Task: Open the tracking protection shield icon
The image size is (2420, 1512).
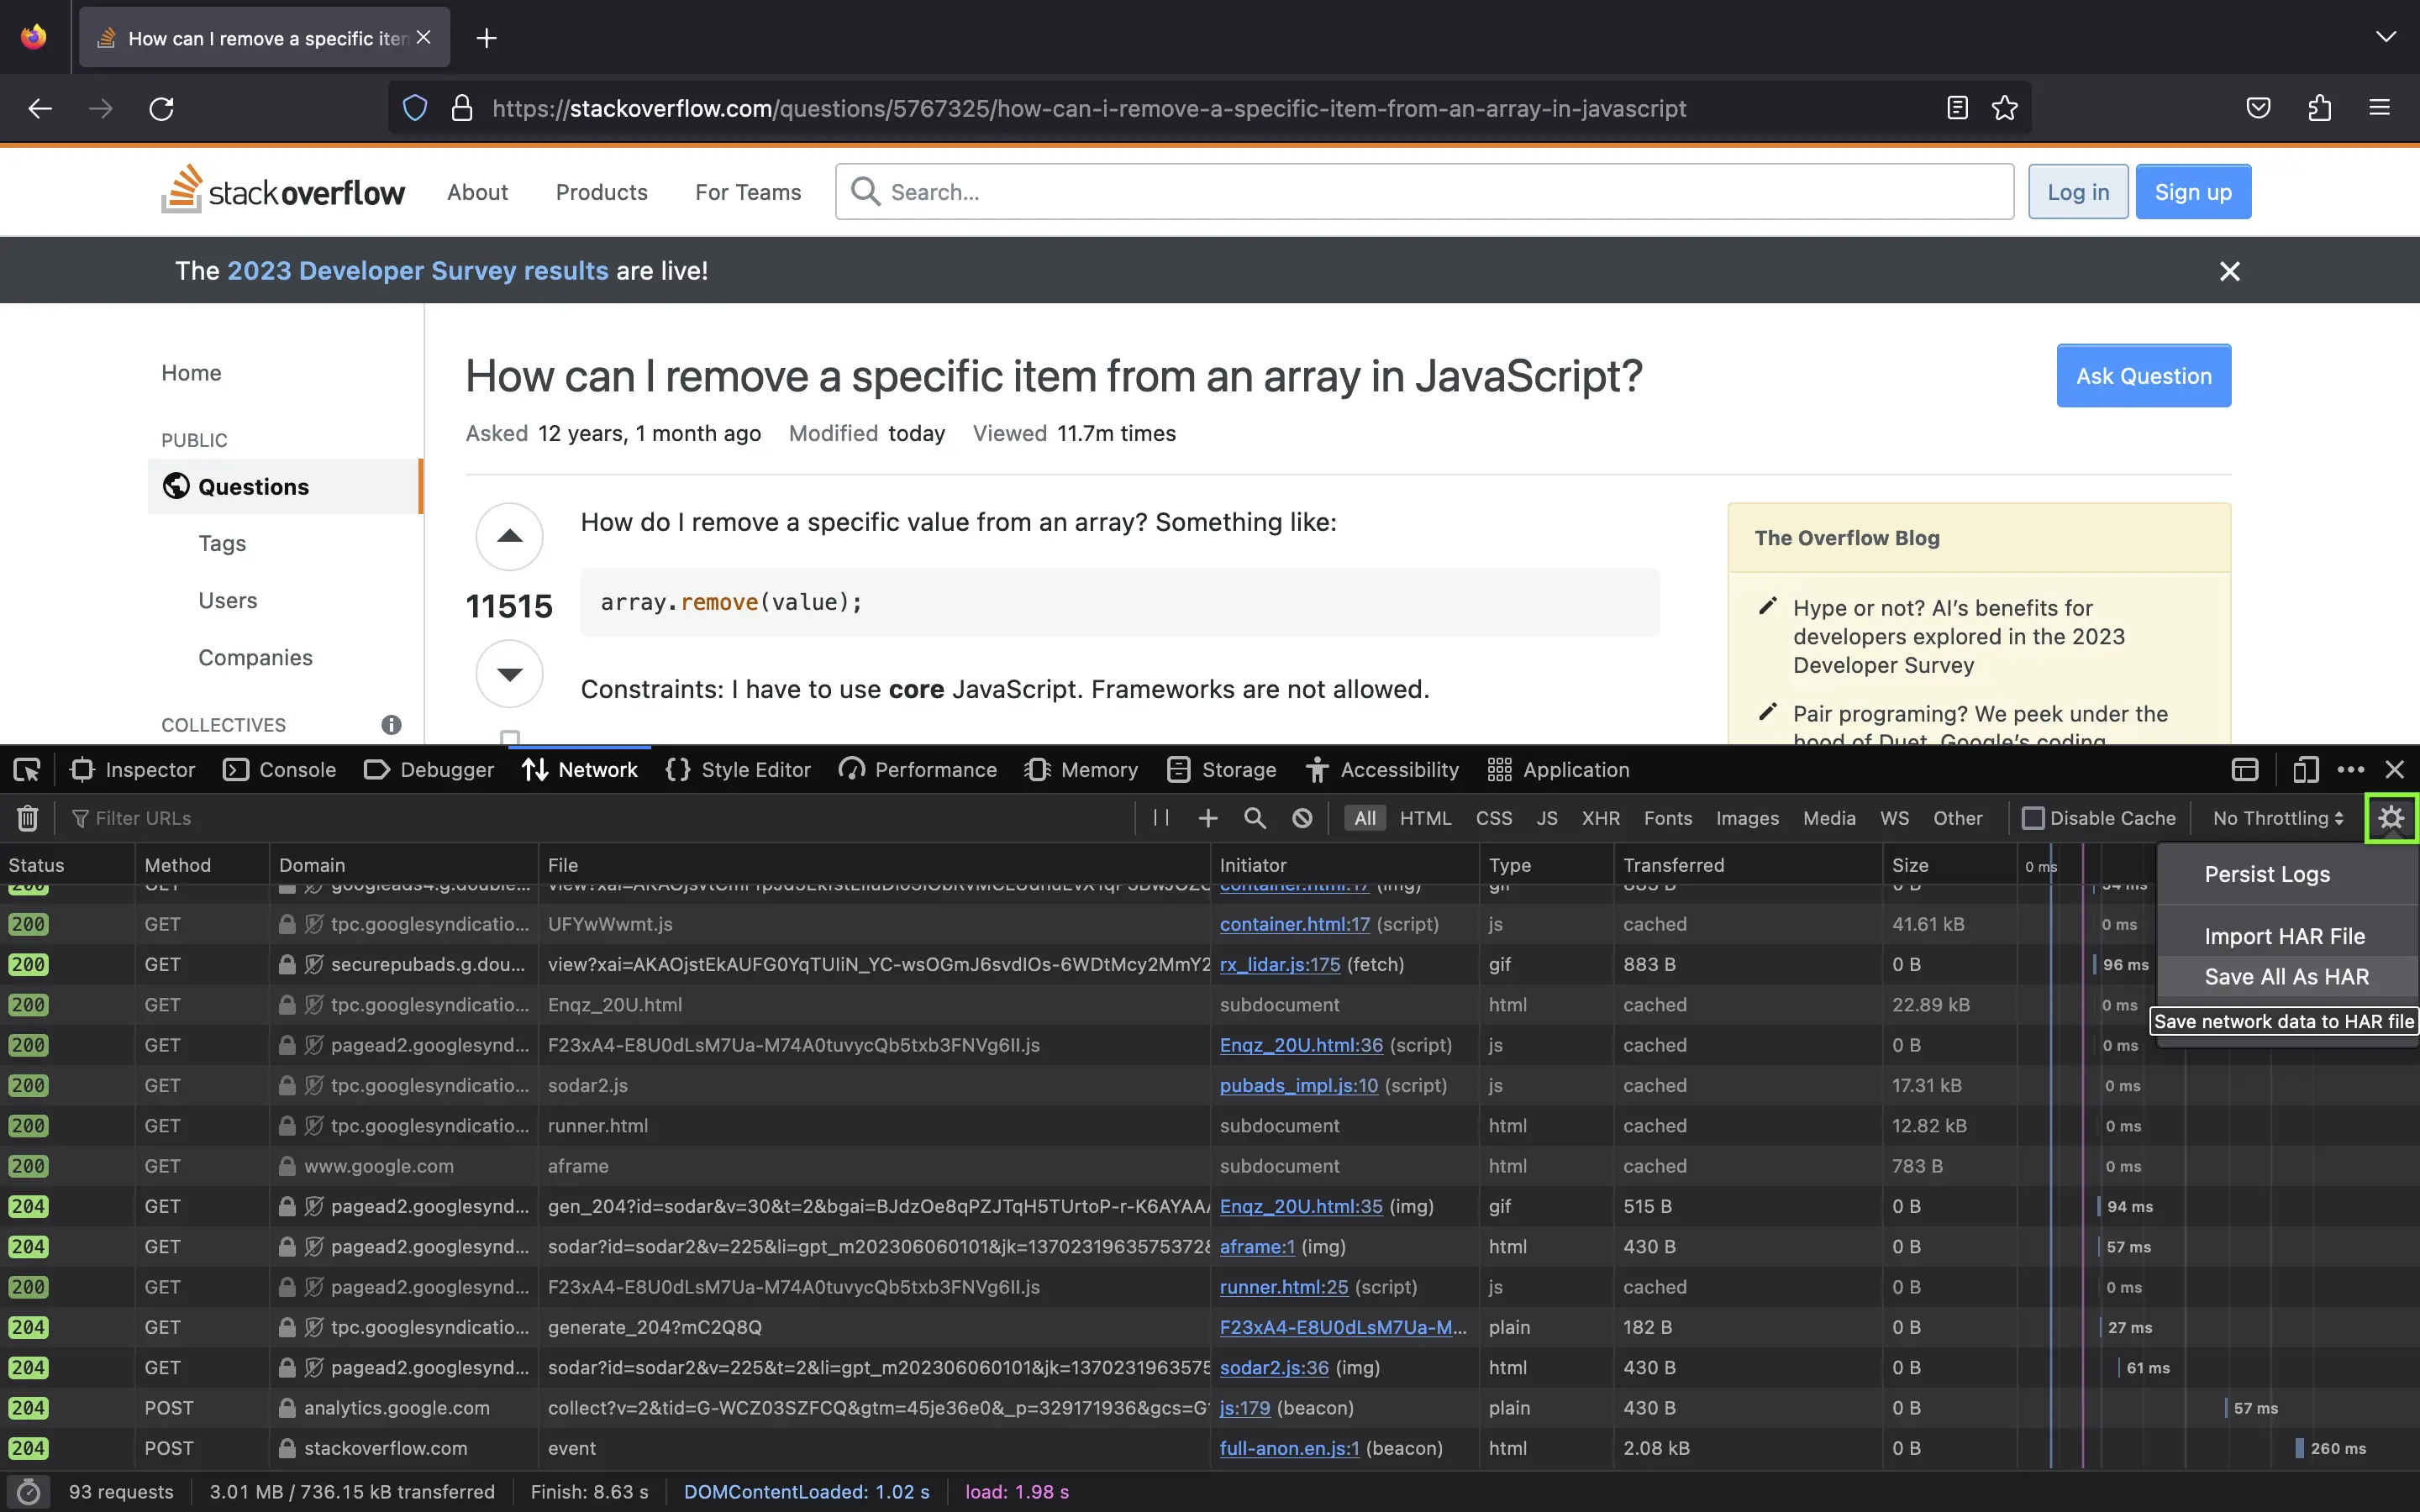Action: [x=415, y=108]
